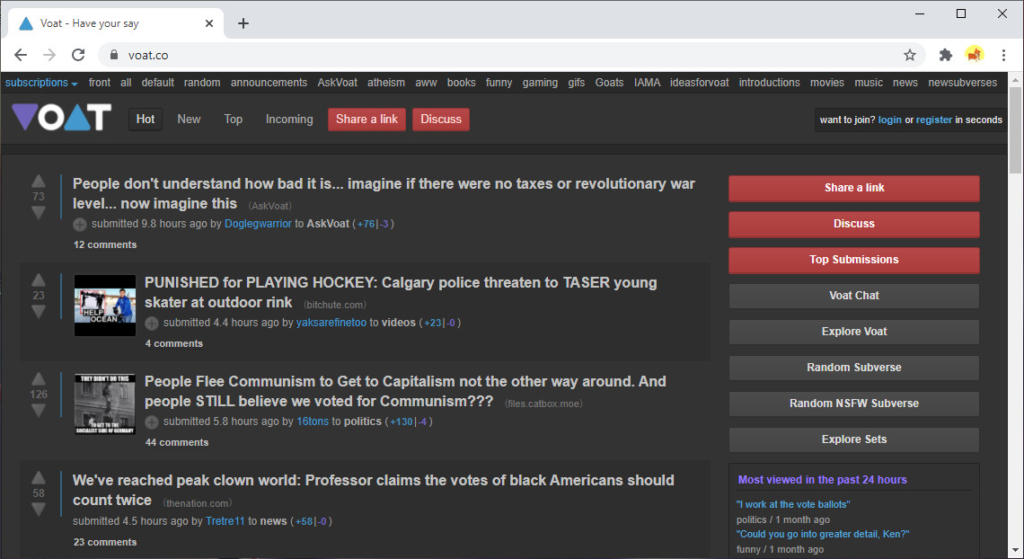Open the announcements subverse in top bar
Viewport: 1024px width, 559px height.
coord(268,82)
